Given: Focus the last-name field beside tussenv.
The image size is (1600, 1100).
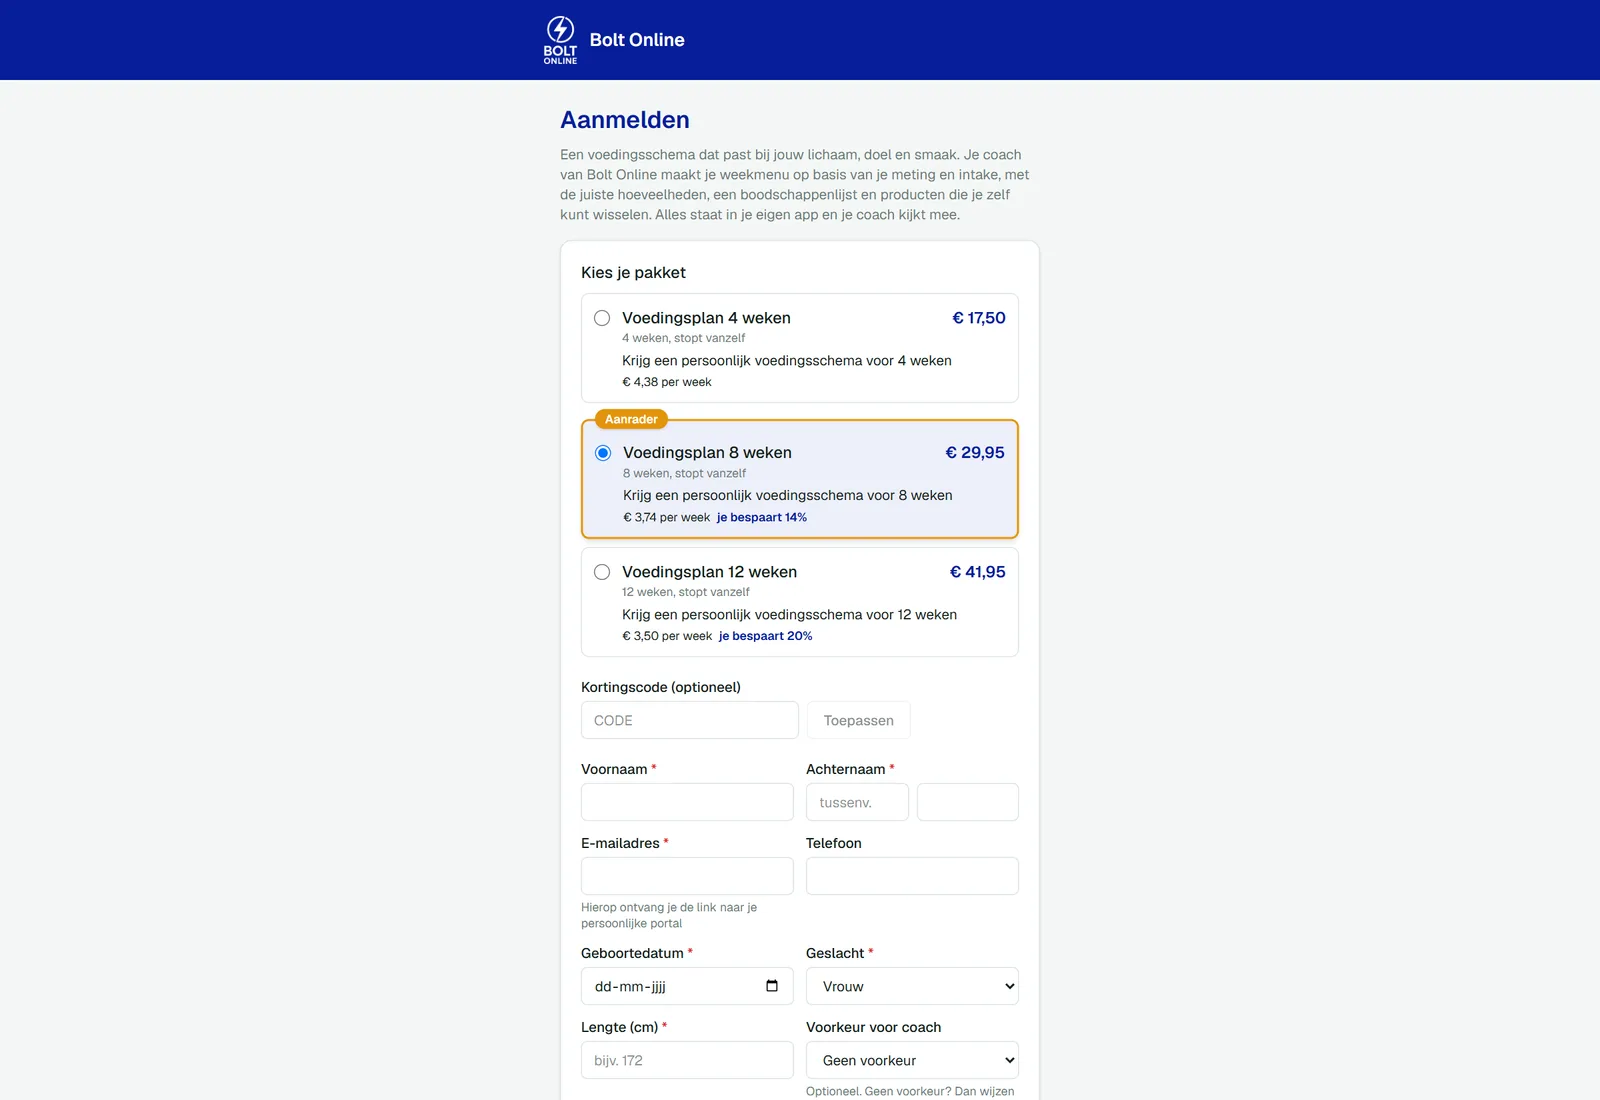Looking at the screenshot, I should click(968, 802).
